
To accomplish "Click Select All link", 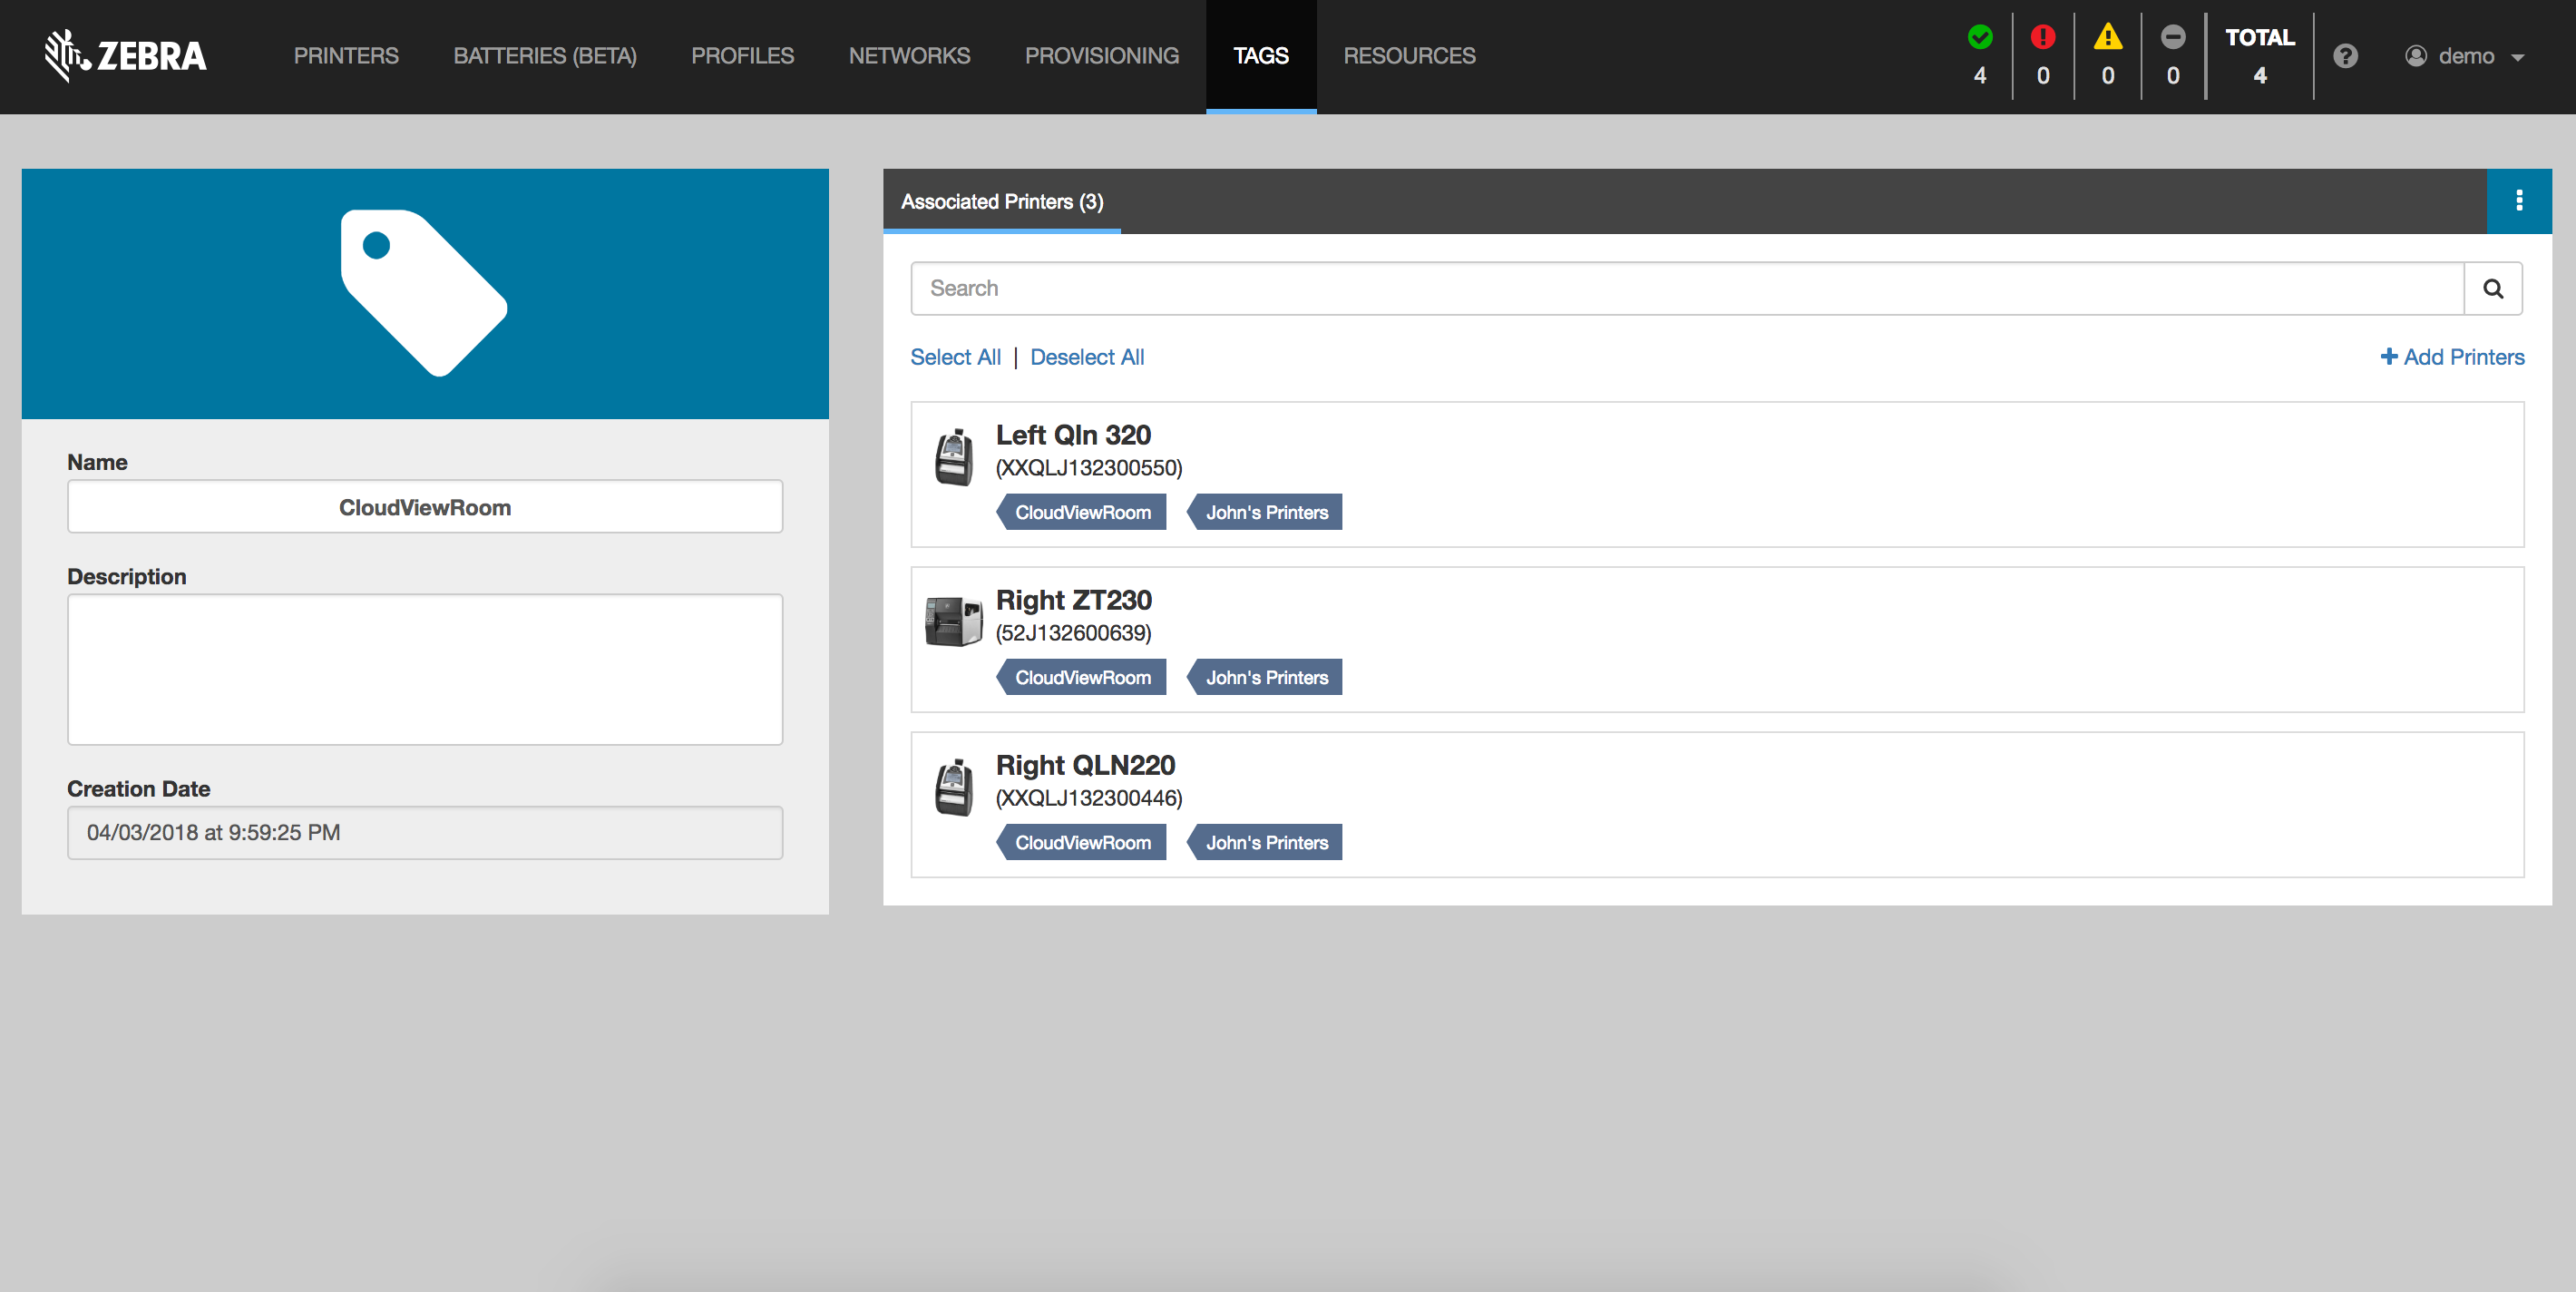I will pyautogui.click(x=954, y=357).
